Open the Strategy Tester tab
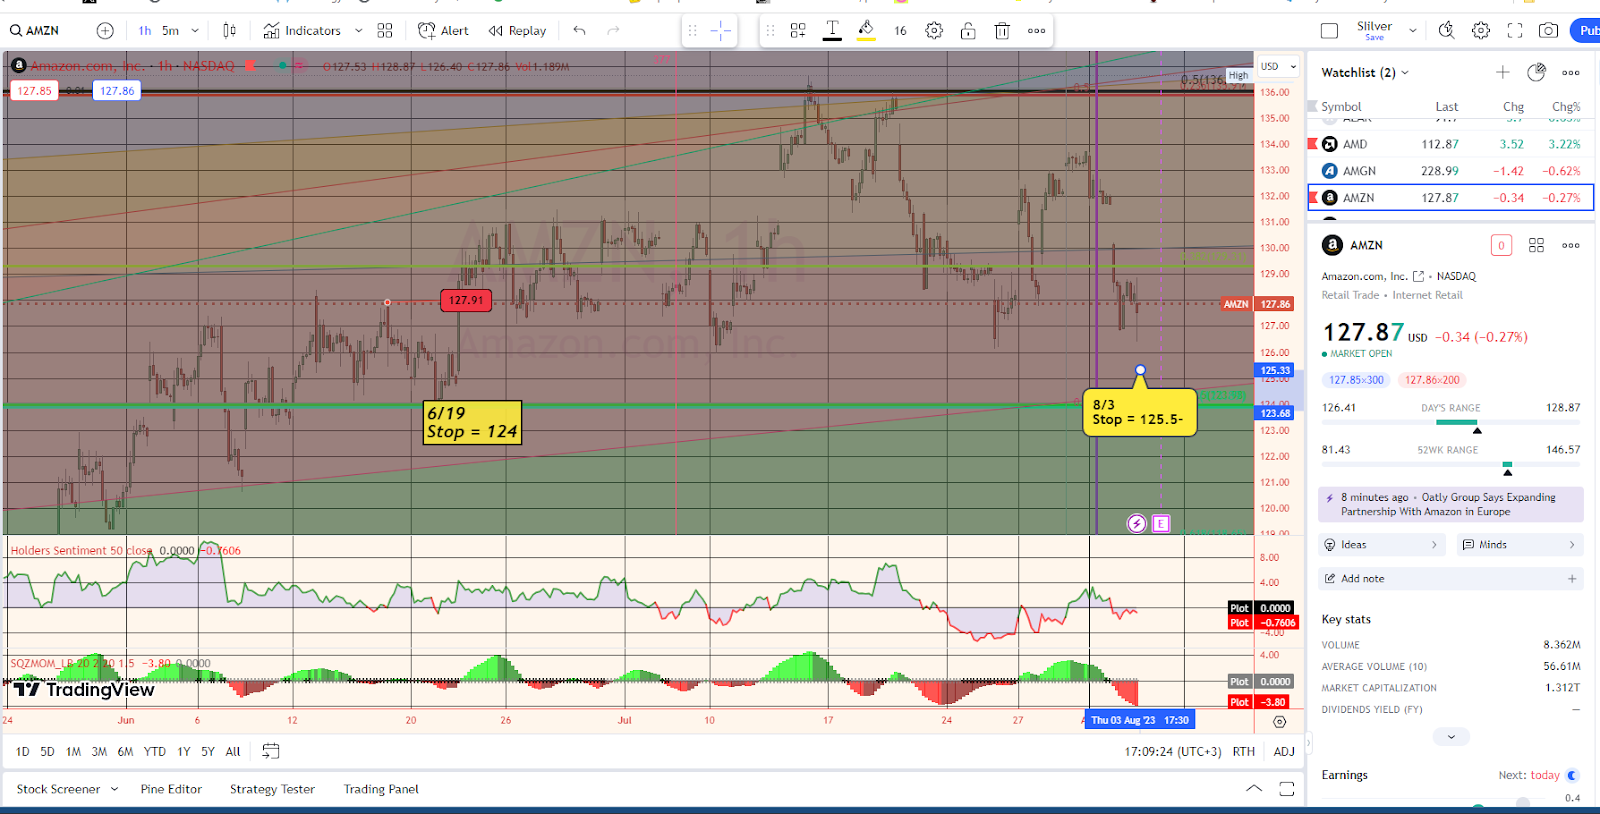Image resolution: width=1600 pixels, height=814 pixels. click(272, 789)
